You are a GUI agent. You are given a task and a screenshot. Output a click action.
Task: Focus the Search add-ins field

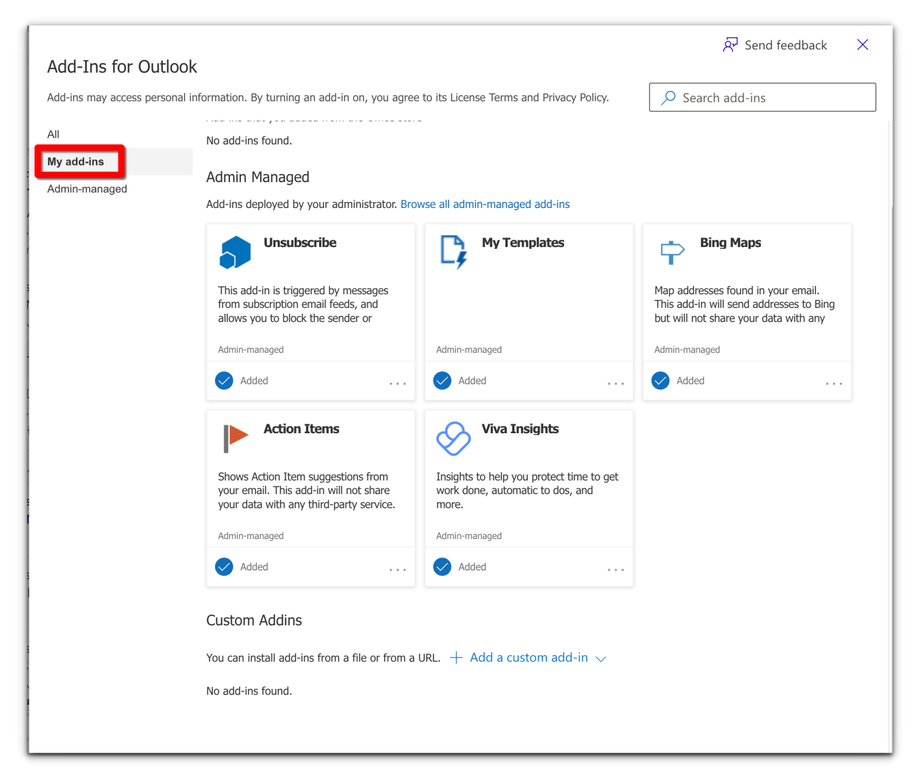(x=772, y=98)
